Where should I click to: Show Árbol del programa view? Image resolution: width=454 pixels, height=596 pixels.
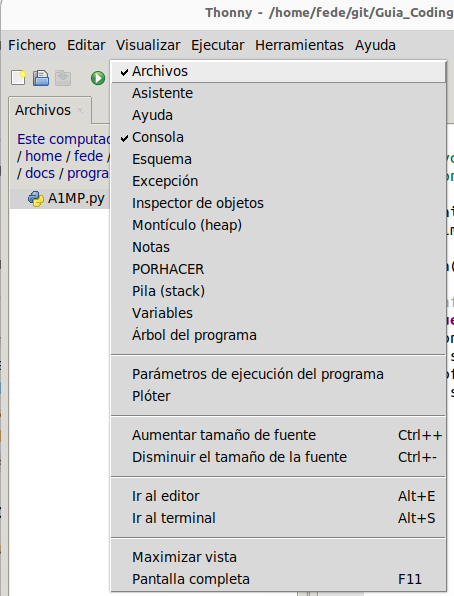278,335
